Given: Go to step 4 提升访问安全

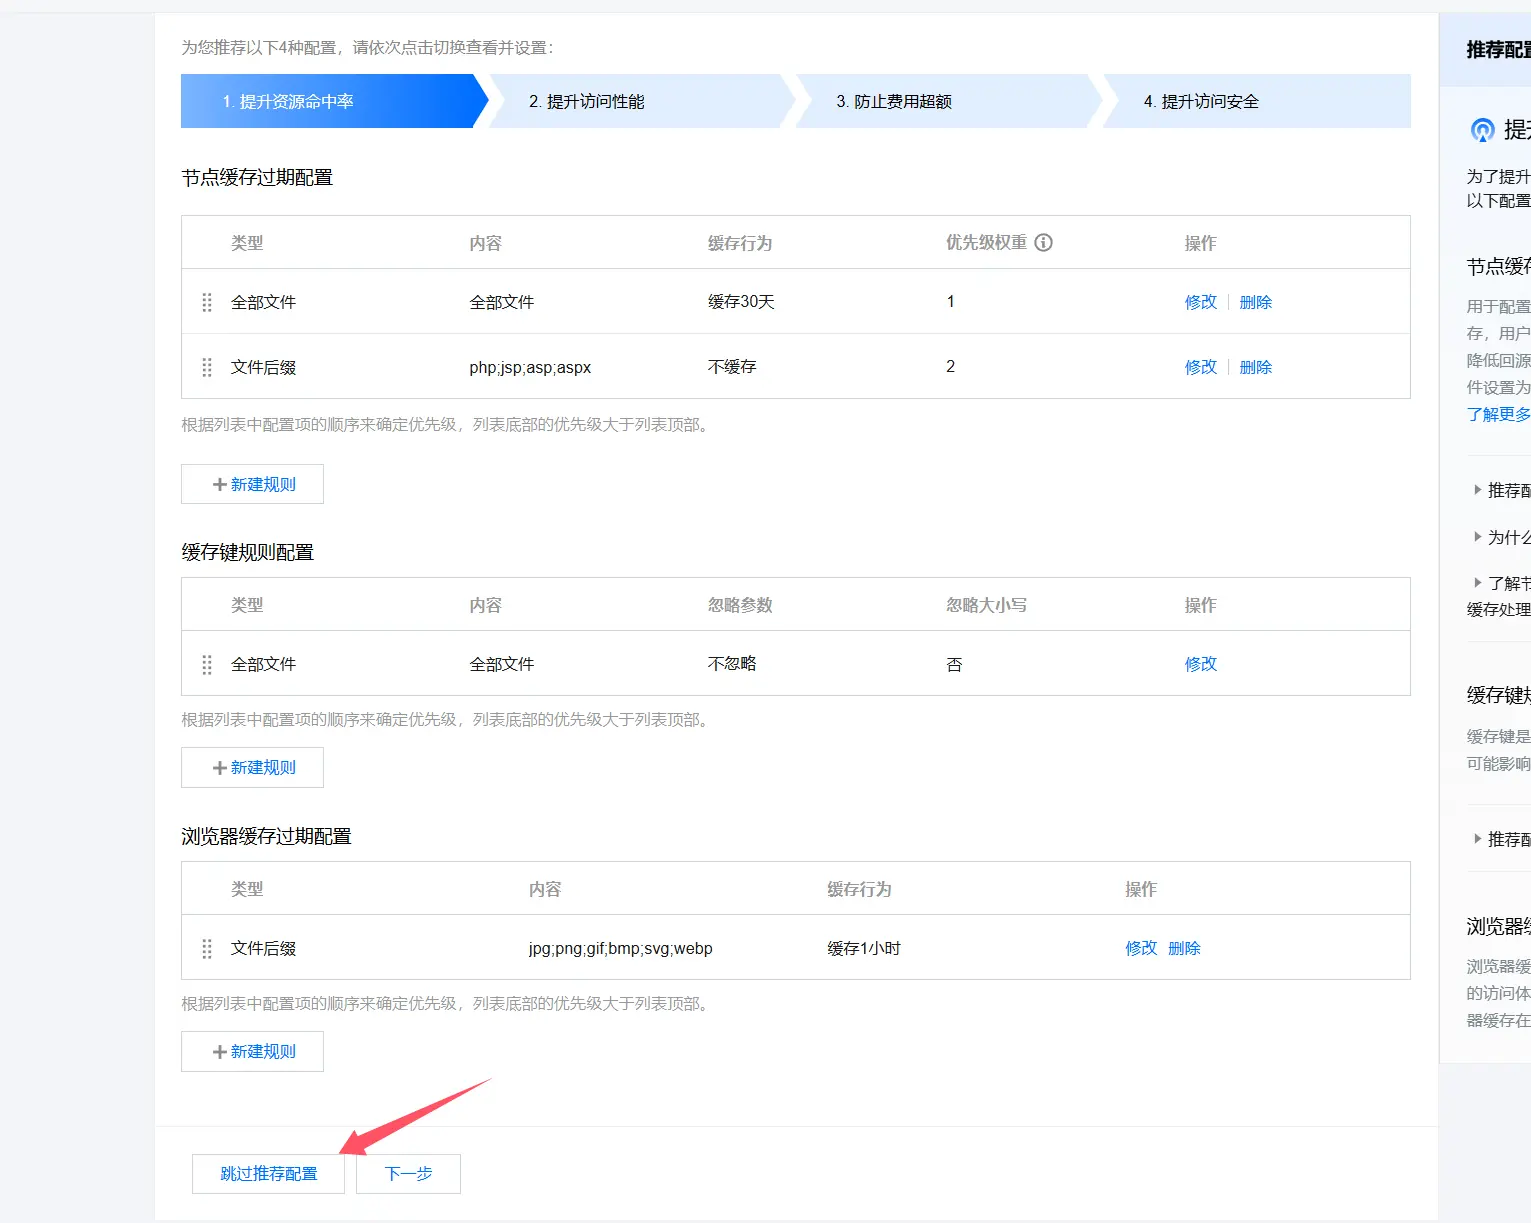Looking at the screenshot, I should click(x=1254, y=101).
